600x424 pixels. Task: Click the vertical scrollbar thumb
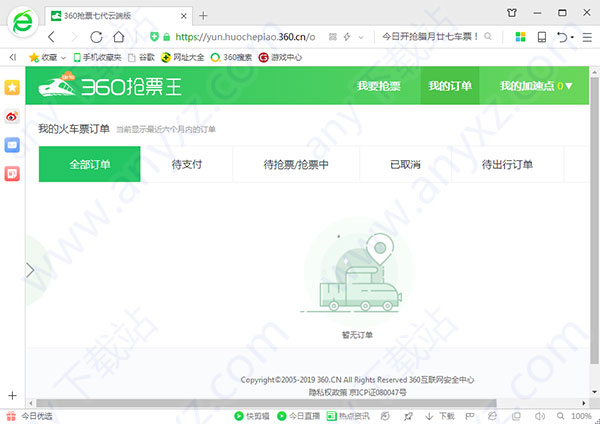pos(594,220)
